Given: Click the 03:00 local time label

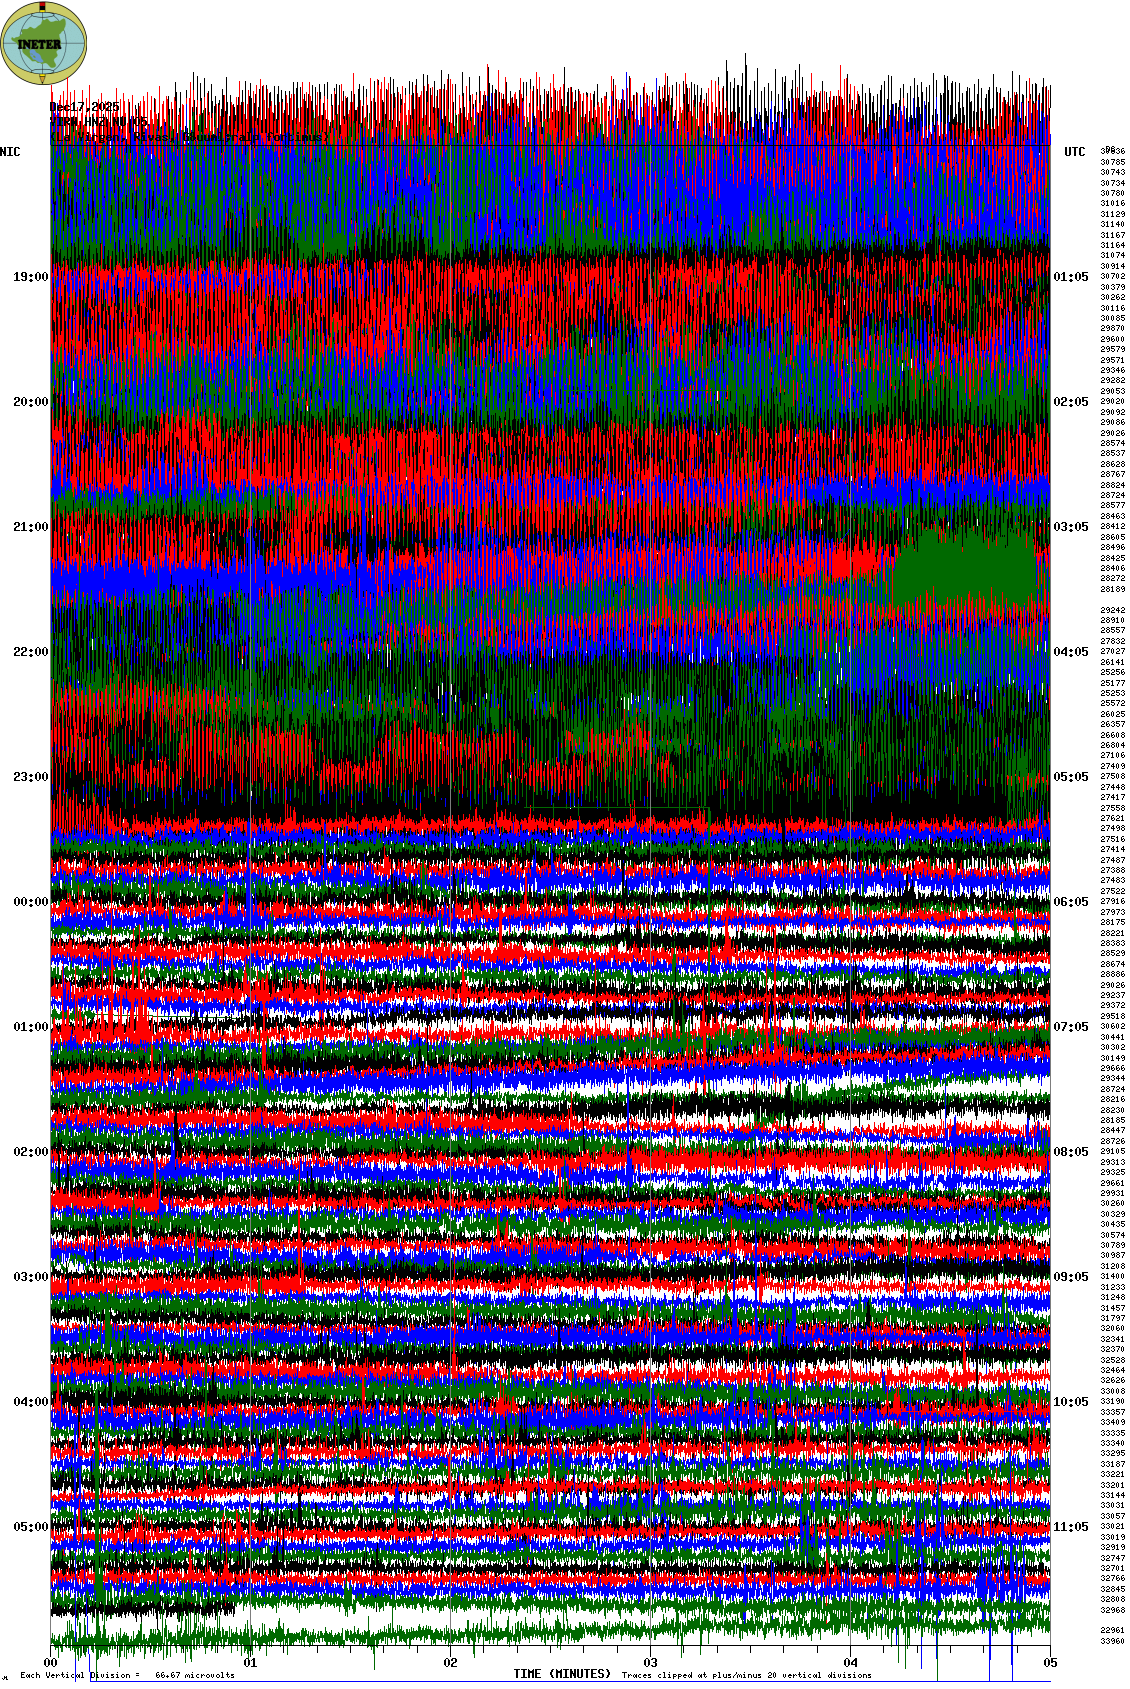Looking at the screenshot, I should [30, 1277].
